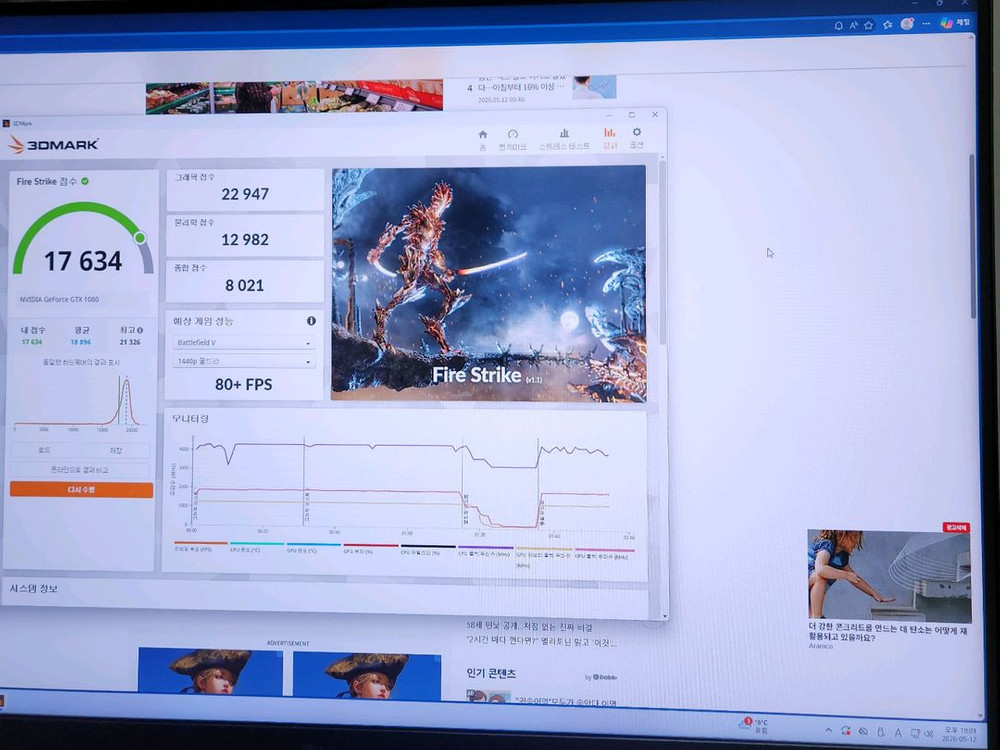Viewport: 1000px width, 750px height.
Task: Click the best score 21 326
Action: pos(130,342)
